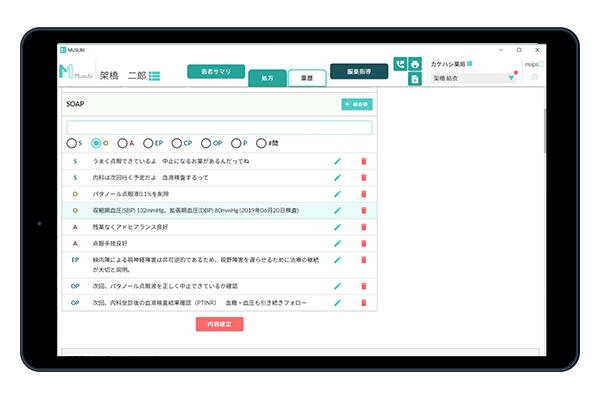This screenshot has height=400, width=600.
Task: Switch to the 処方 tab
Action: 266,77
